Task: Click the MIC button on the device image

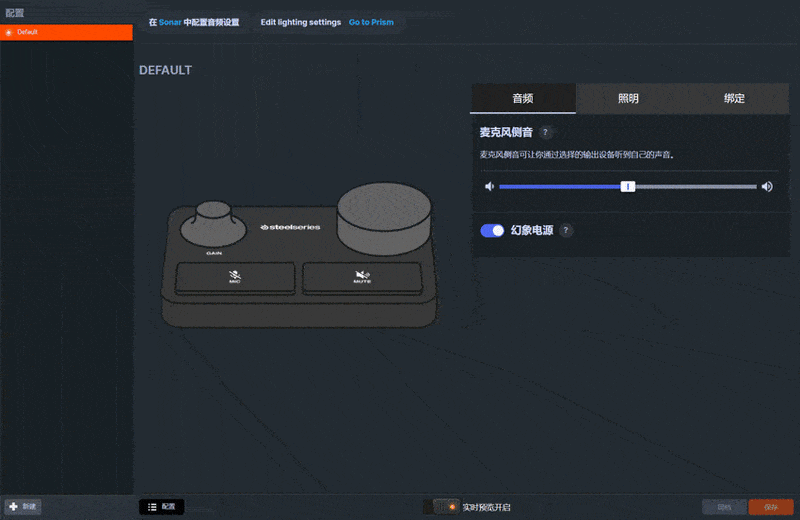Action: click(235, 278)
